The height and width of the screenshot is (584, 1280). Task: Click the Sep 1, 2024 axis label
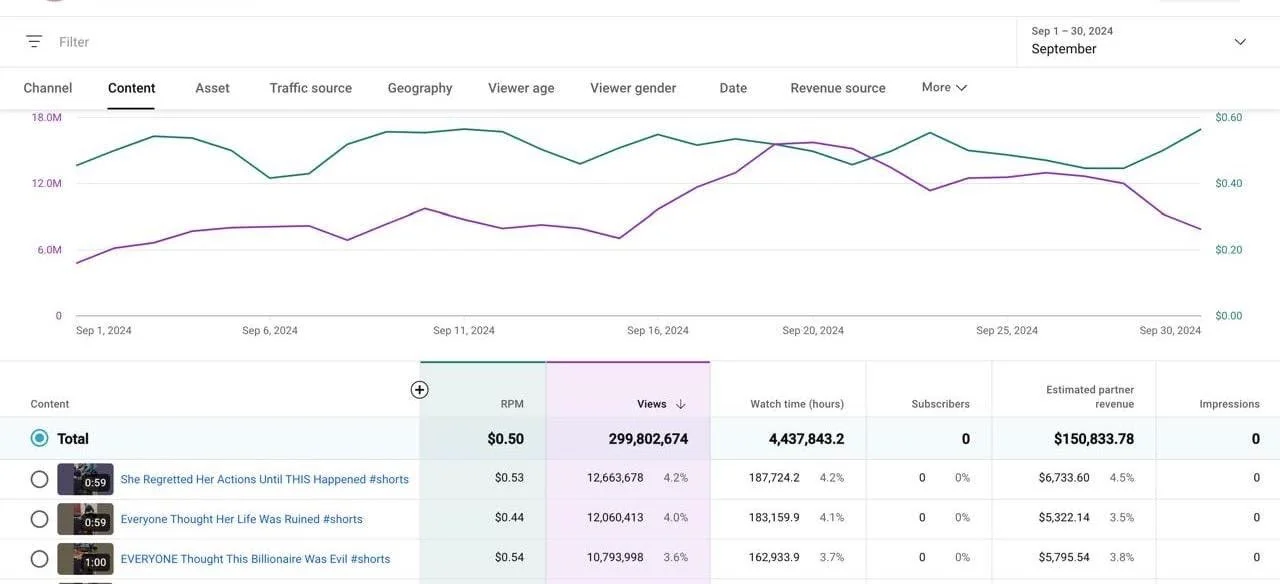(x=104, y=330)
